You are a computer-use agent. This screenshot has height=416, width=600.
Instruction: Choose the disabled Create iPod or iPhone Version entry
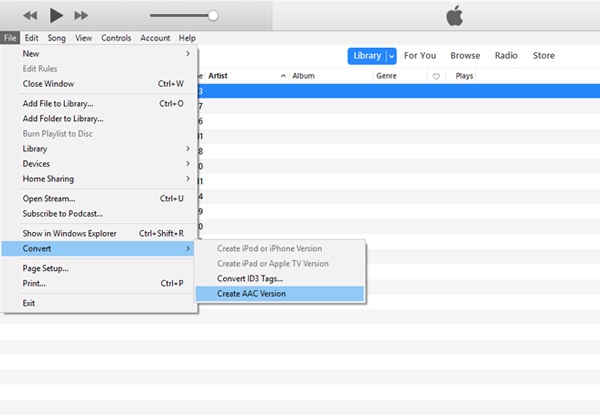pyautogui.click(x=280, y=248)
